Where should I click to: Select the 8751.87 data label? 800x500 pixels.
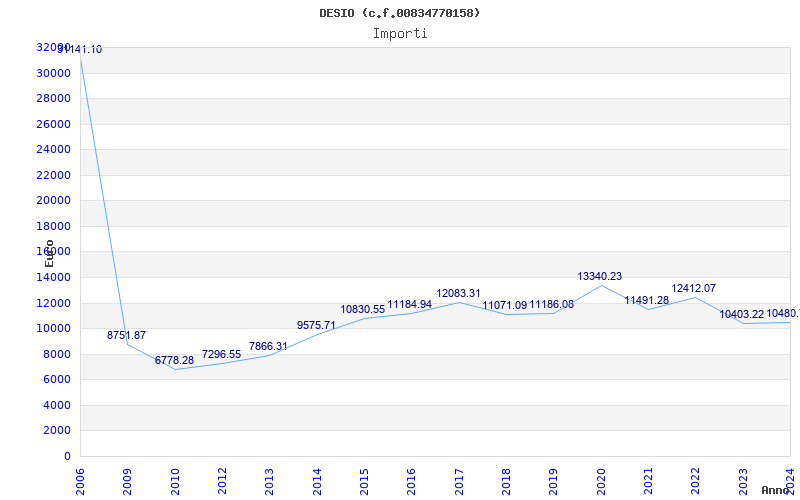point(126,335)
